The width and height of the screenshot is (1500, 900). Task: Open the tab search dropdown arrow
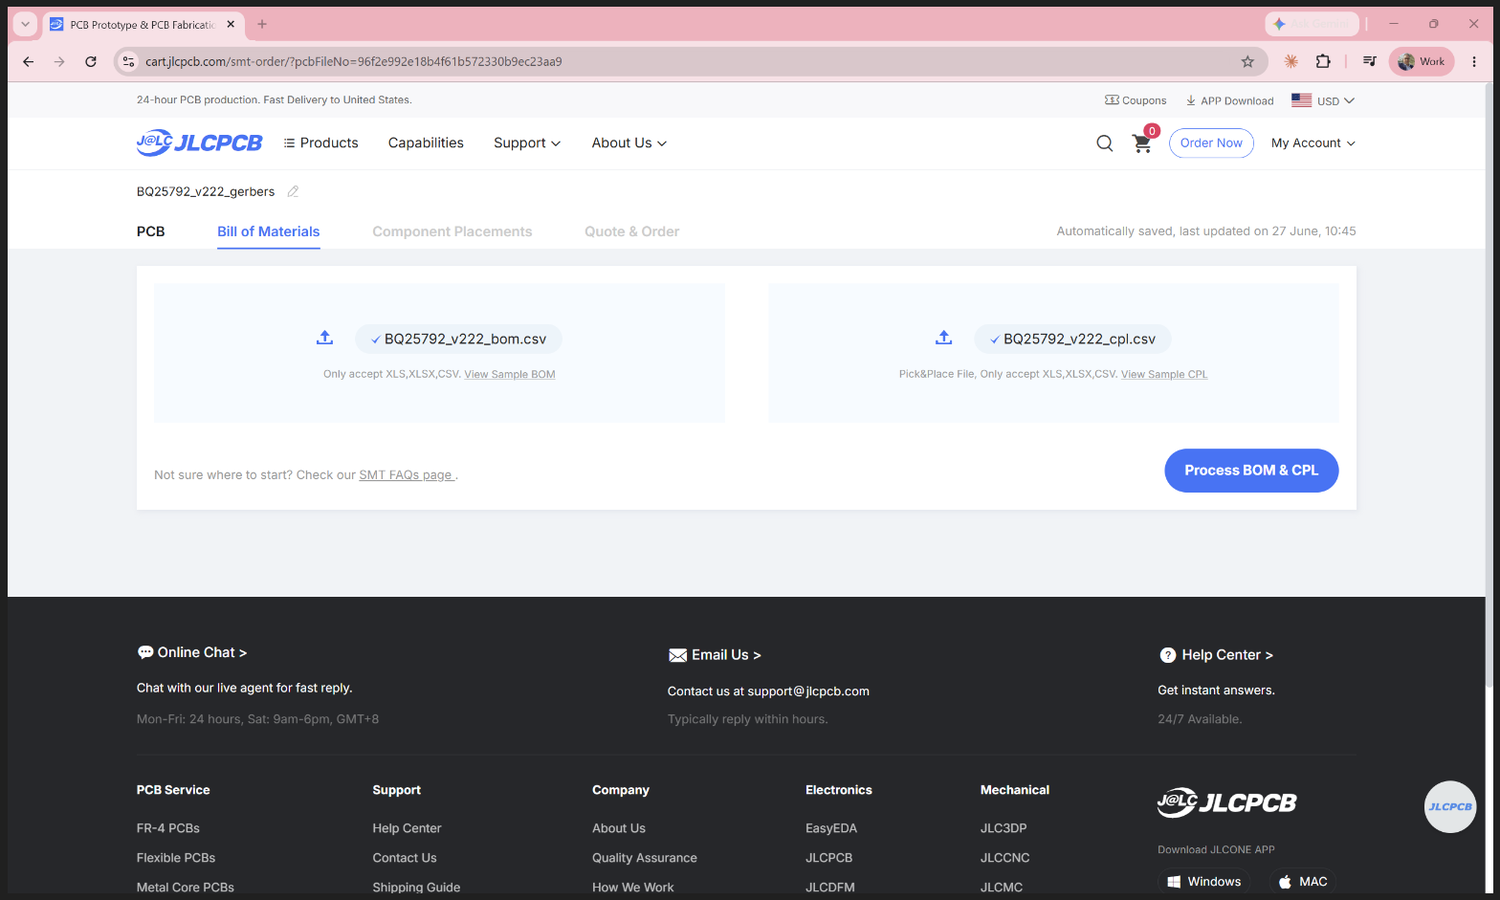pyautogui.click(x=25, y=24)
